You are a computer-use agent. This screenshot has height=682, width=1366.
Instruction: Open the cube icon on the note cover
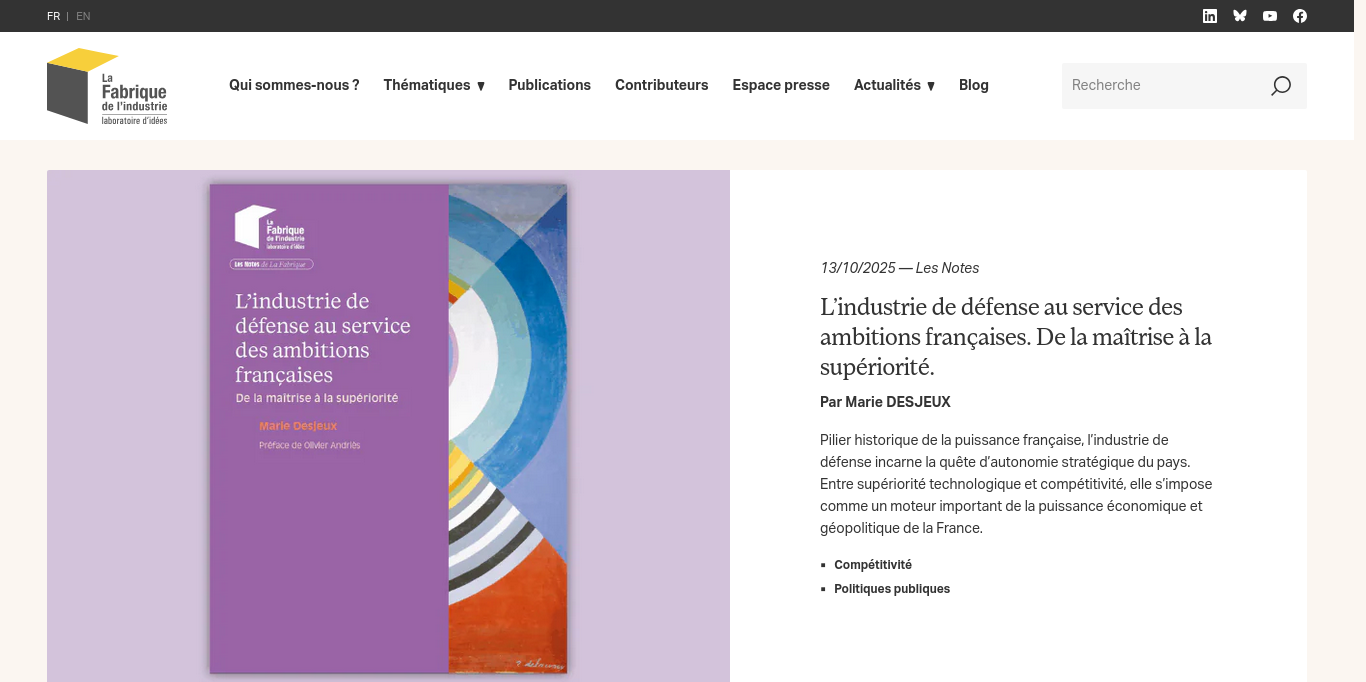point(245,226)
